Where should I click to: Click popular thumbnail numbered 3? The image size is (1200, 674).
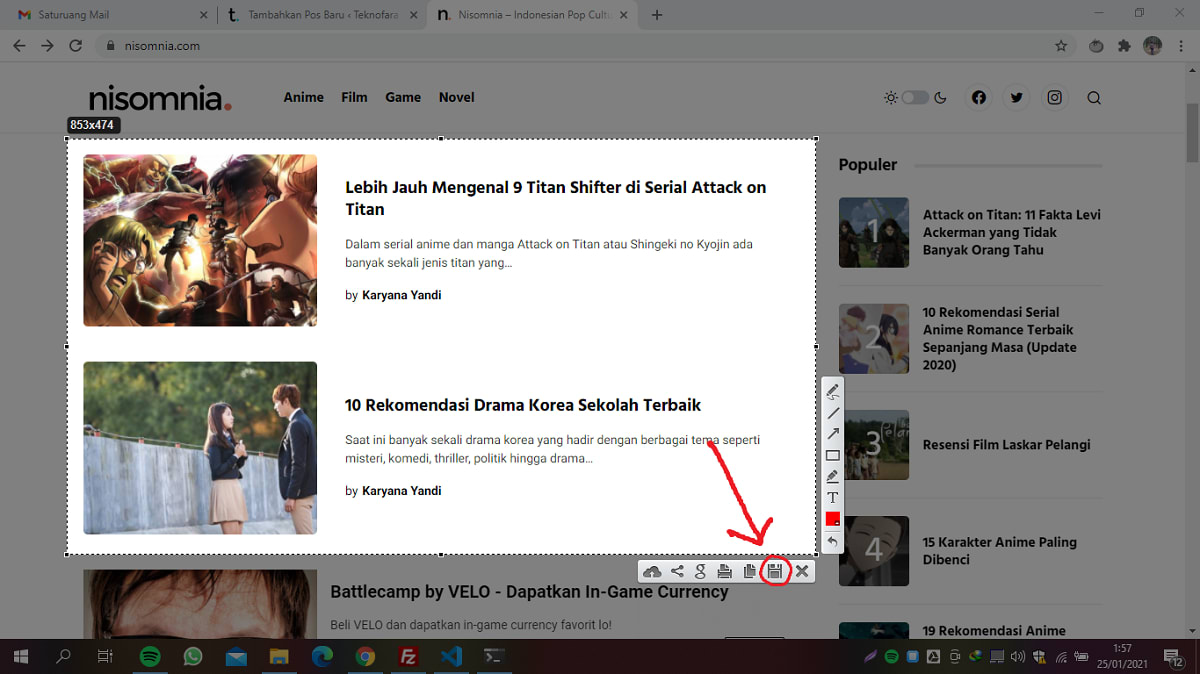click(873, 445)
